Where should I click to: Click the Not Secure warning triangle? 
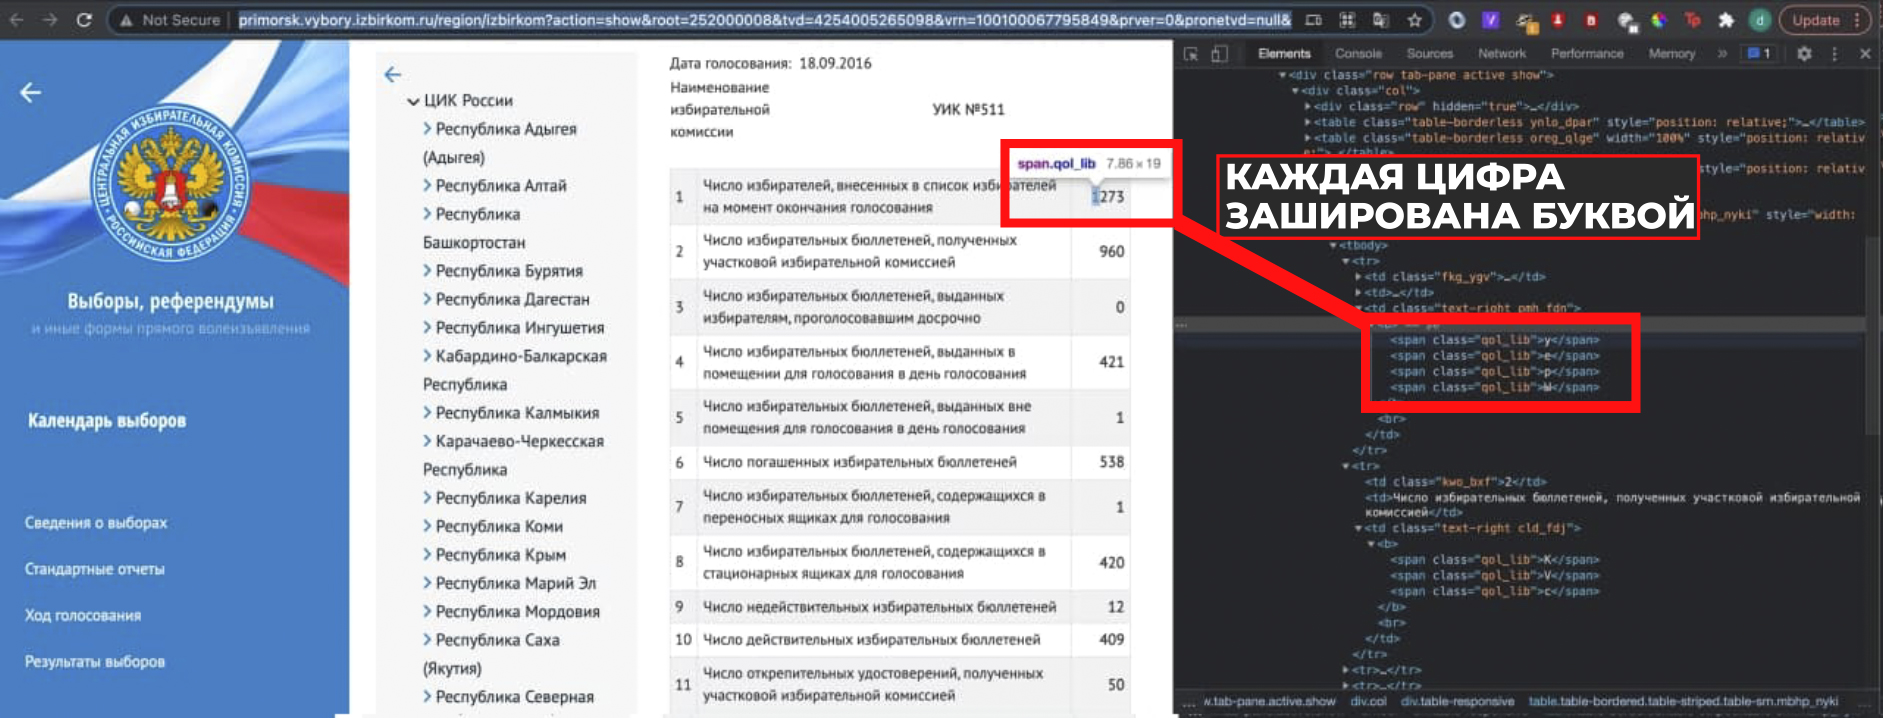(x=126, y=20)
